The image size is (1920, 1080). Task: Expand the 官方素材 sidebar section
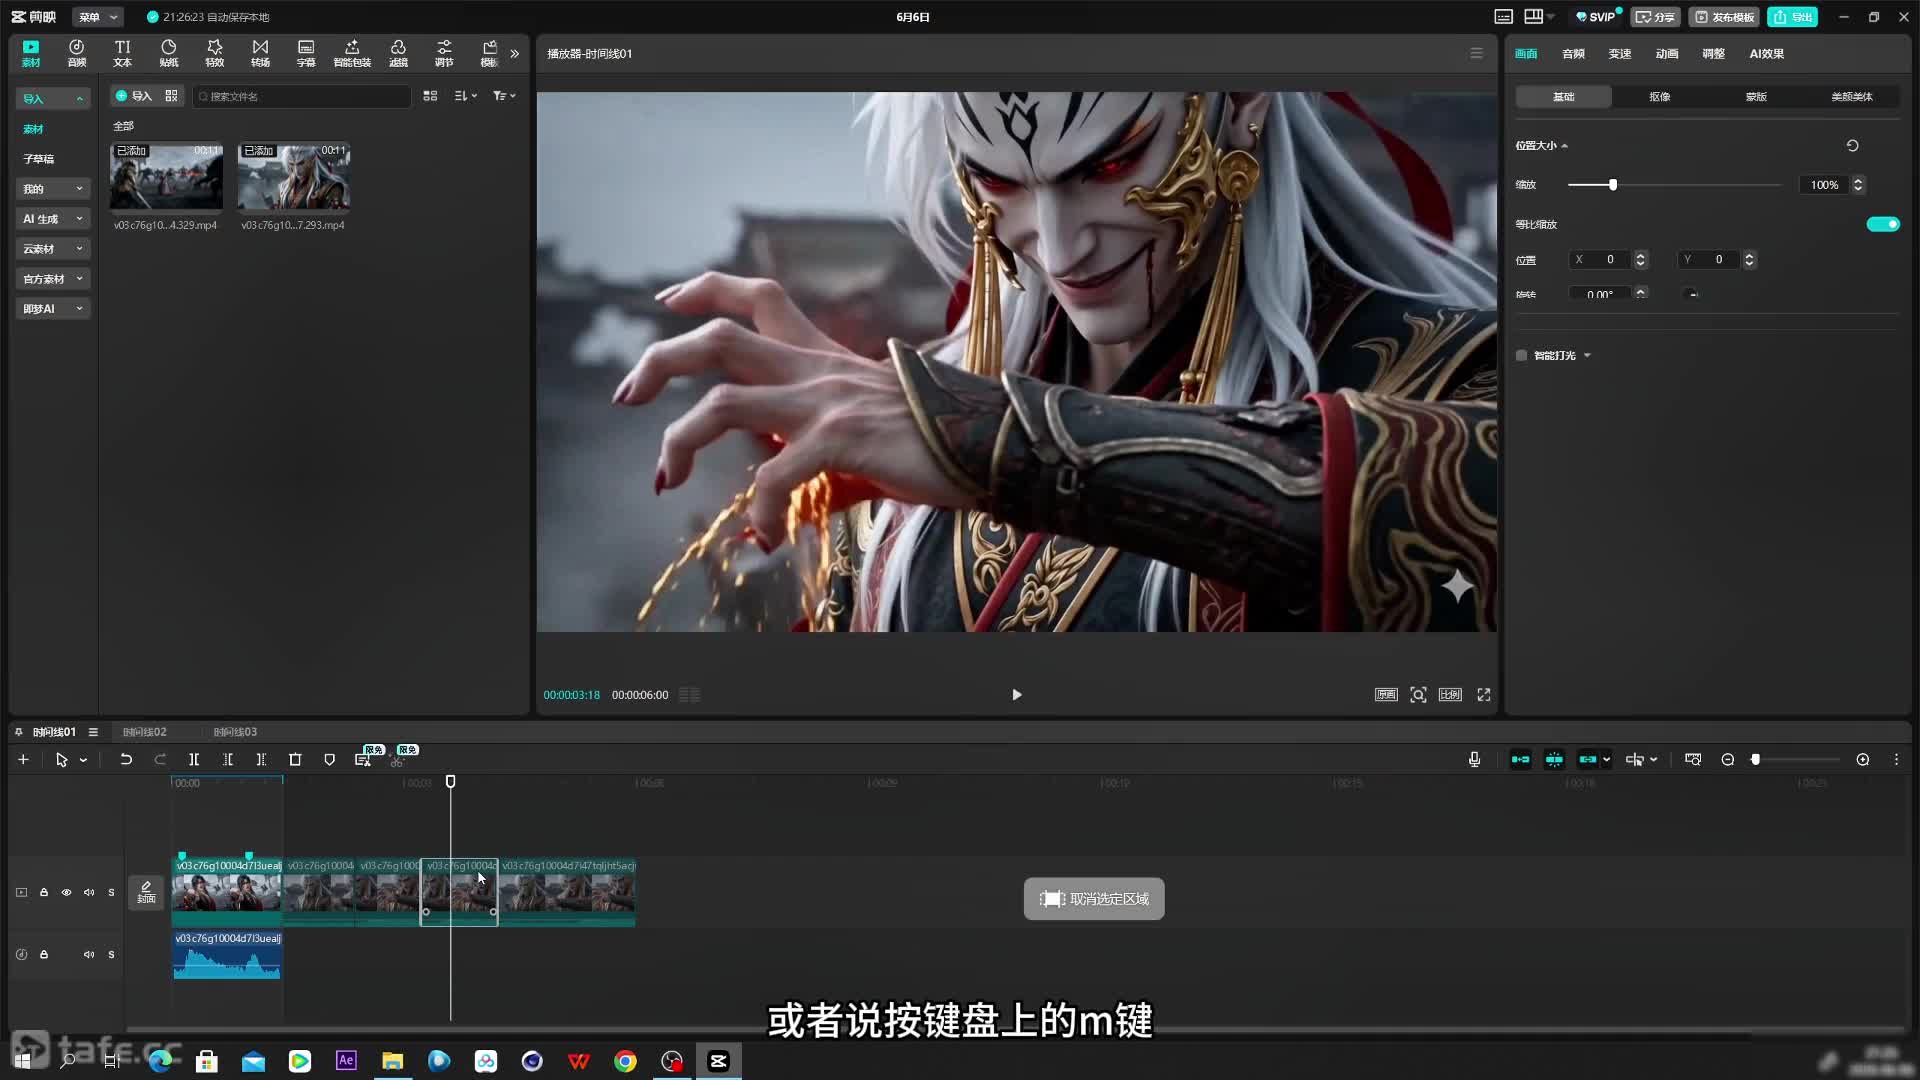click(53, 278)
